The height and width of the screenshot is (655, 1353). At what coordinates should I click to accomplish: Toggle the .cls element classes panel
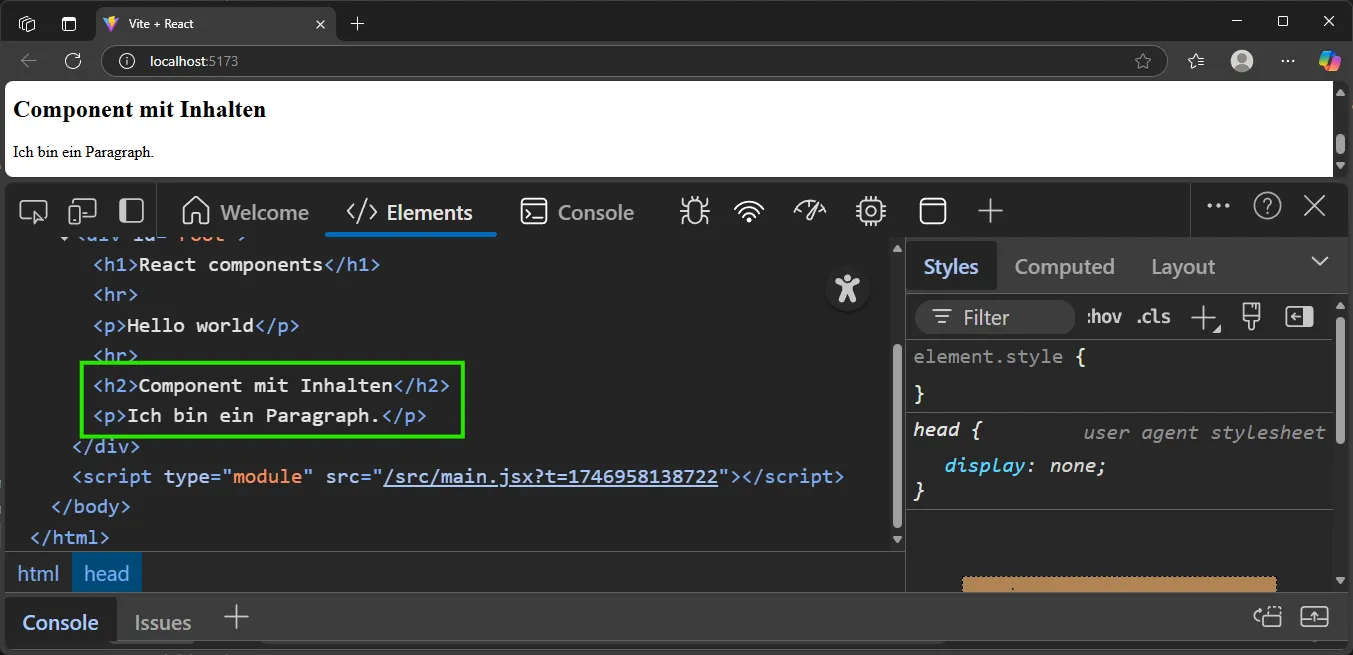[1153, 317]
